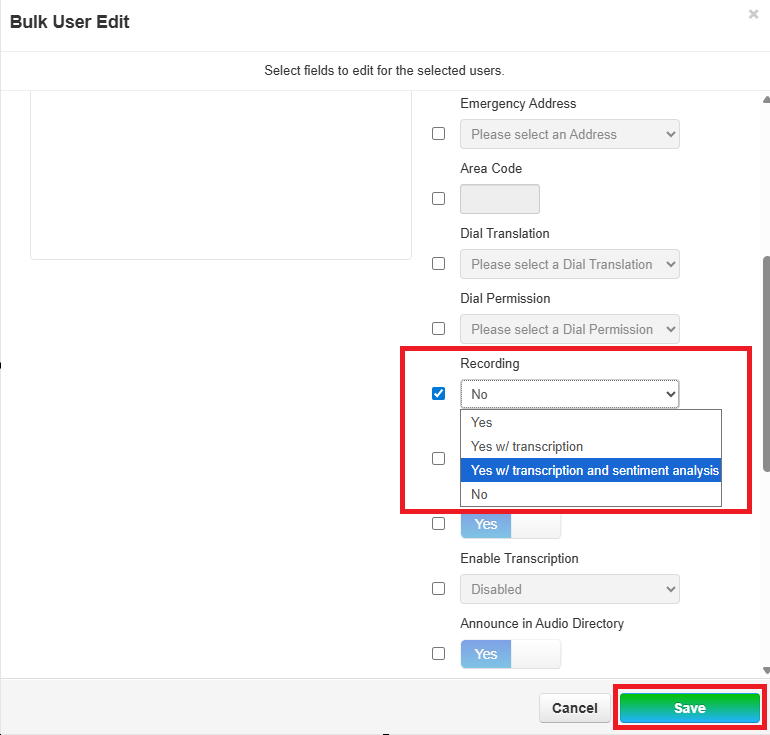Toggle the Announce in Audio Directory switch
The height and width of the screenshot is (735, 770).
click(510, 654)
